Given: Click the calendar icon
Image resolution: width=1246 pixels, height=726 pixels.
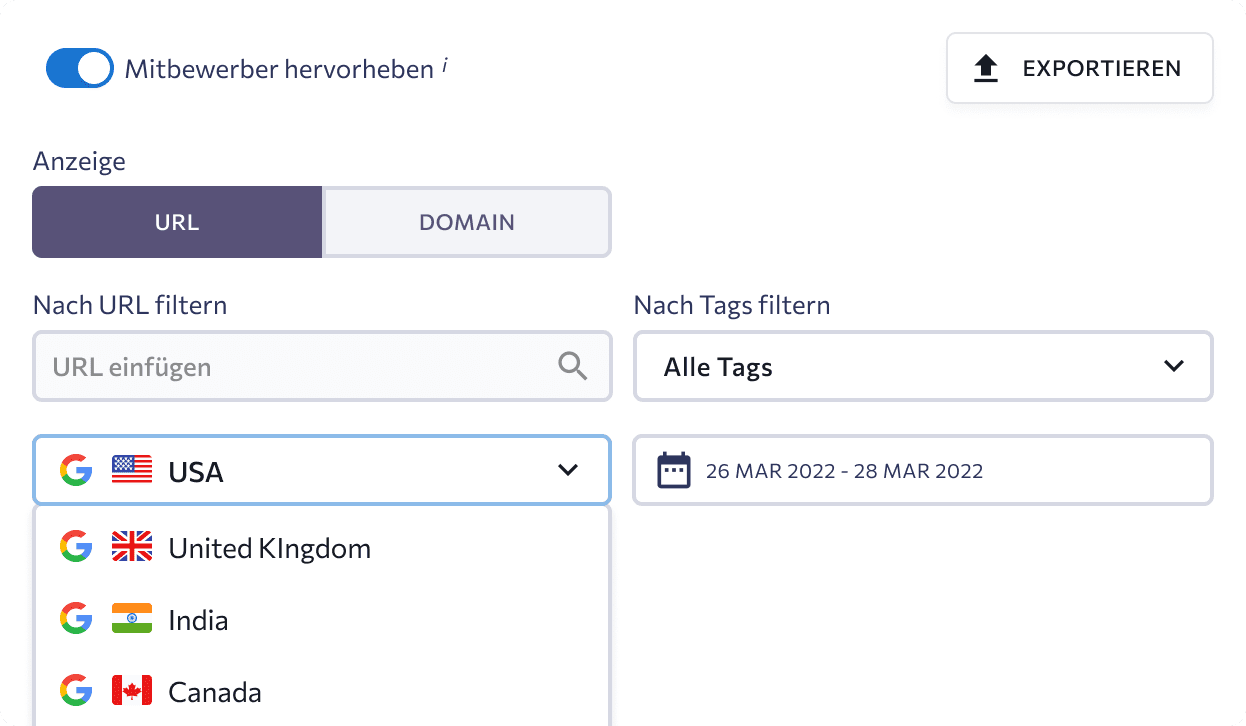Looking at the screenshot, I should (674, 470).
